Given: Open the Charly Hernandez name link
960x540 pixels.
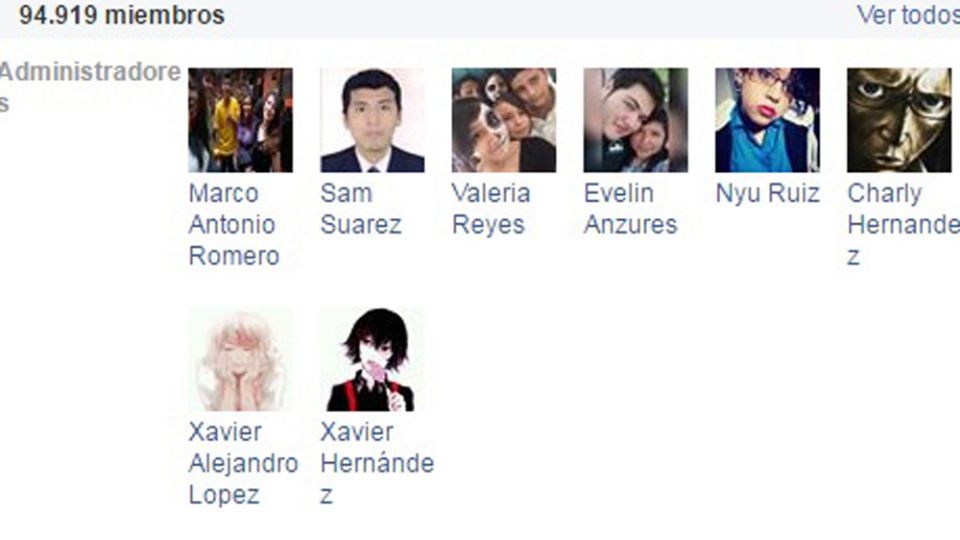Looking at the screenshot, I should tap(904, 225).
